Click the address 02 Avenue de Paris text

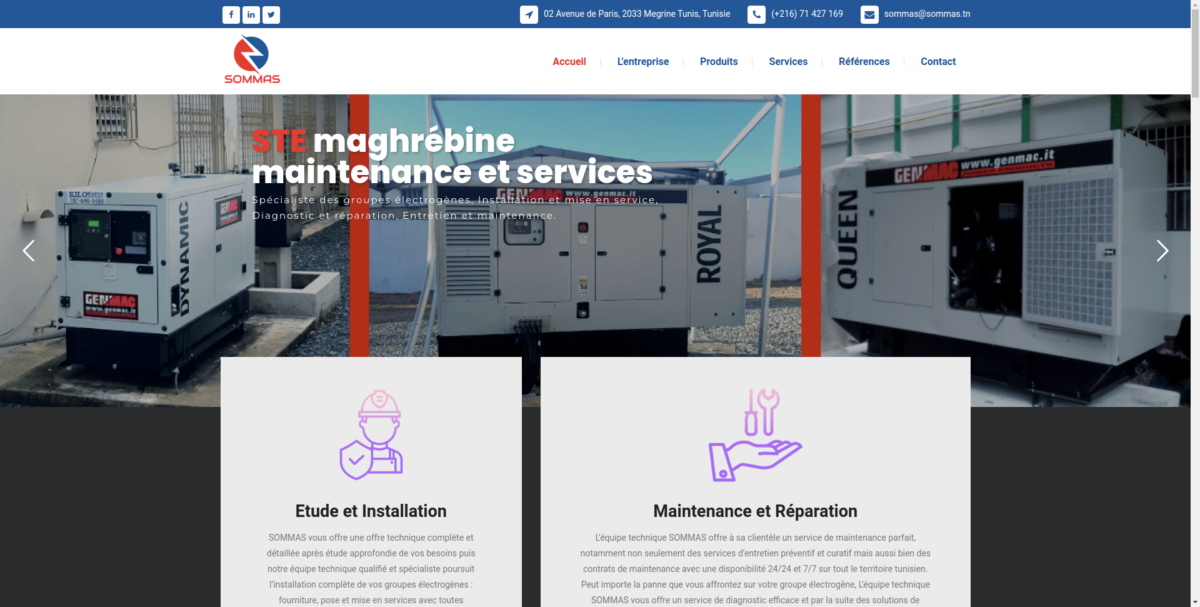click(637, 14)
